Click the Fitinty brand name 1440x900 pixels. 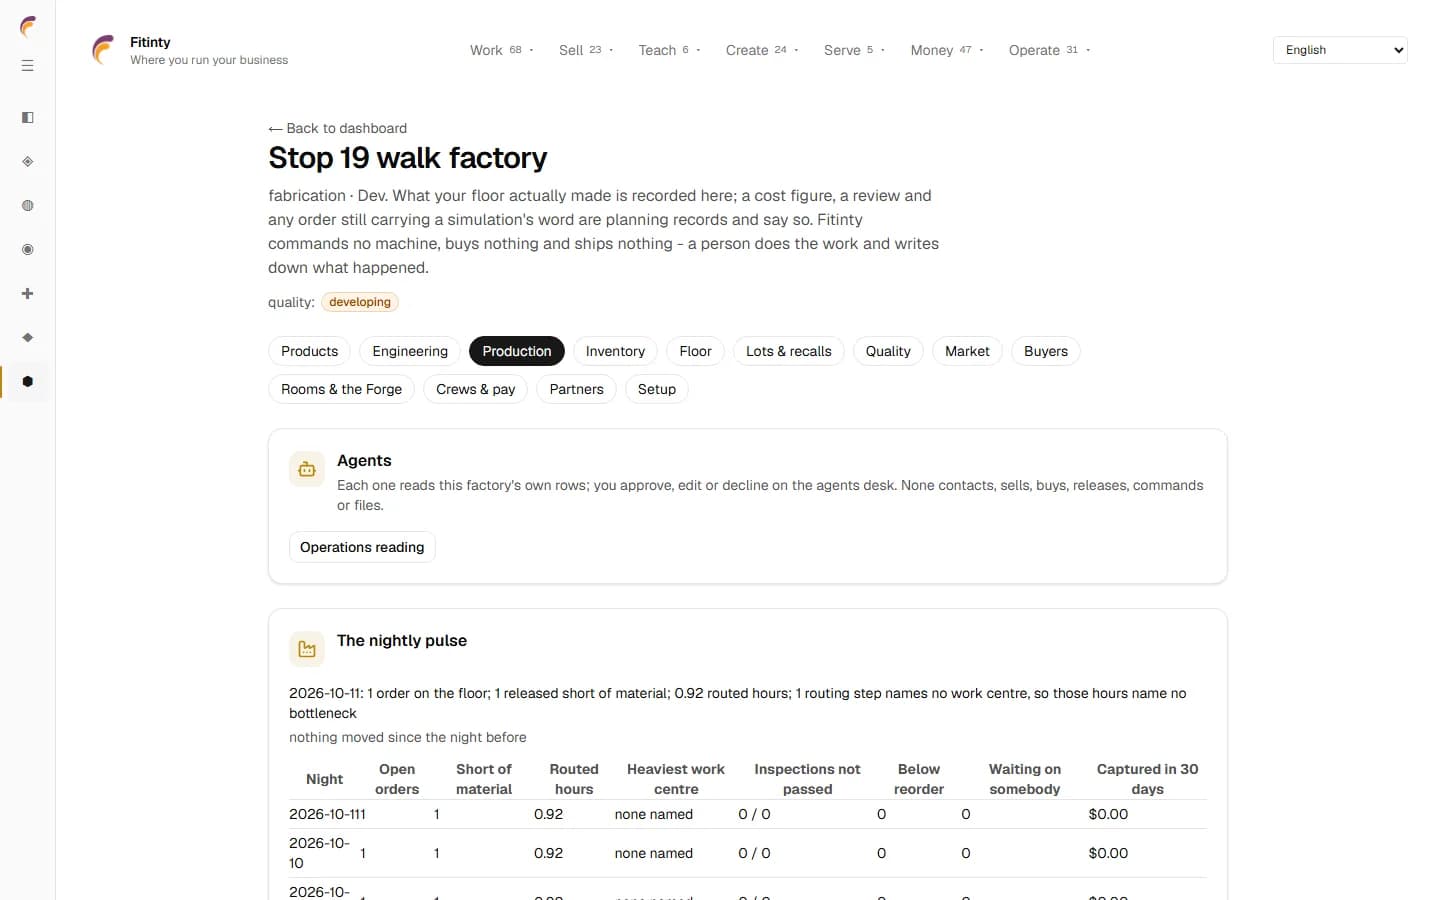(x=150, y=42)
